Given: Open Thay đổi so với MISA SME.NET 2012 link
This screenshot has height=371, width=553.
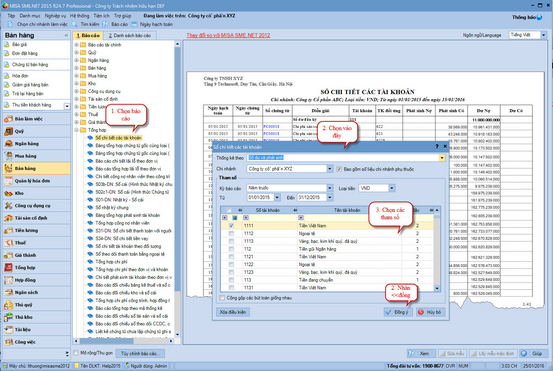Looking at the screenshot, I should point(228,35).
